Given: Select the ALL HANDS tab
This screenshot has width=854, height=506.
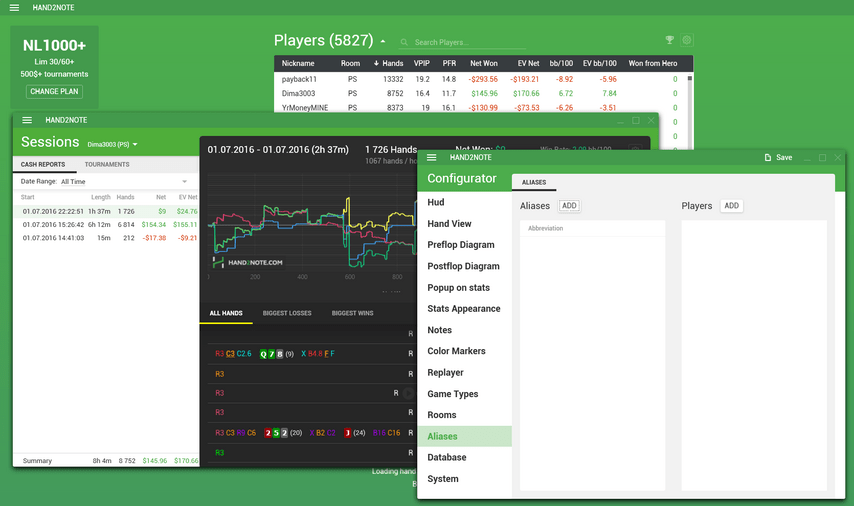Looking at the screenshot, I should [226, 313].
